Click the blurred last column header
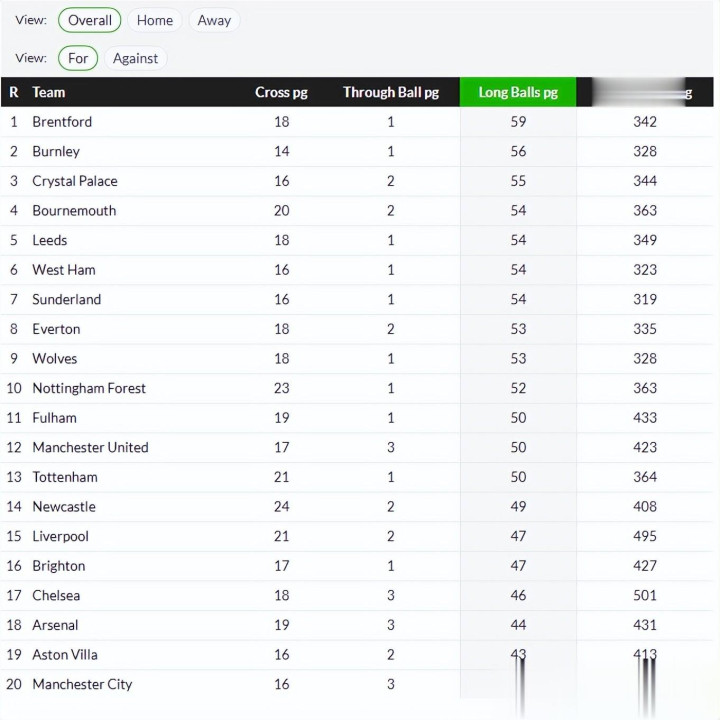Image resolution: width=720 pixels, height=720 pixels. pyautogui.click(x=645, y=92)
